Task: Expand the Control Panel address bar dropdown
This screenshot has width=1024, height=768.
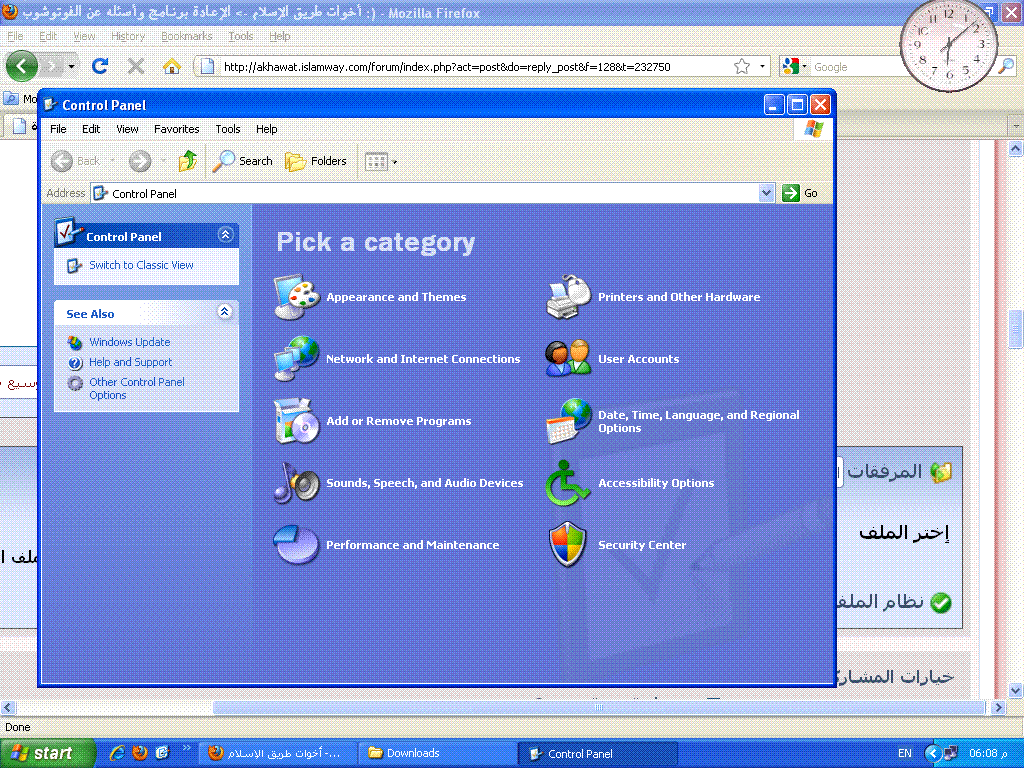Action: click(766, 193)
